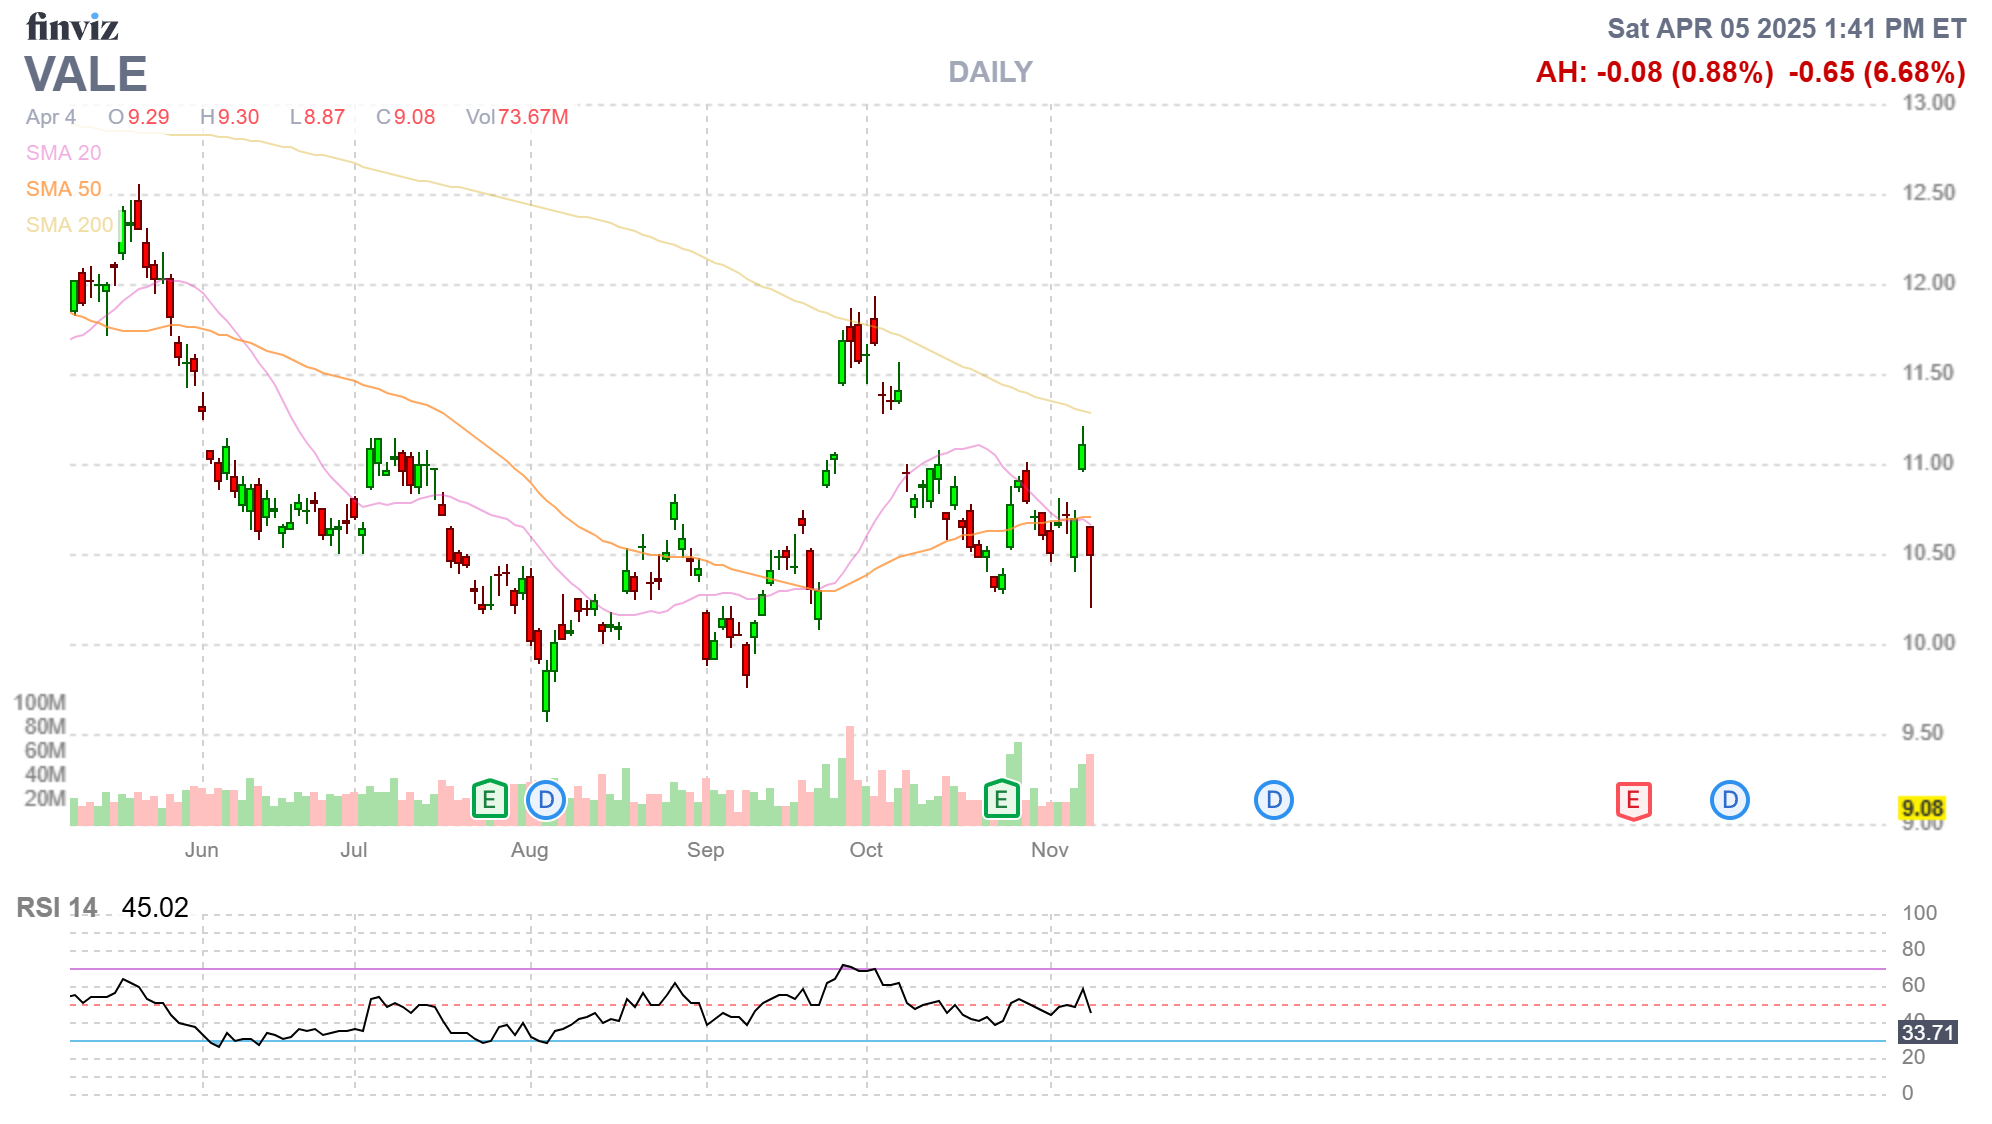Image resolution: width=1992 pixels, height=1124 pixels.
Task: Click the VALE ticker symbol title
Action: click(86, 75)
